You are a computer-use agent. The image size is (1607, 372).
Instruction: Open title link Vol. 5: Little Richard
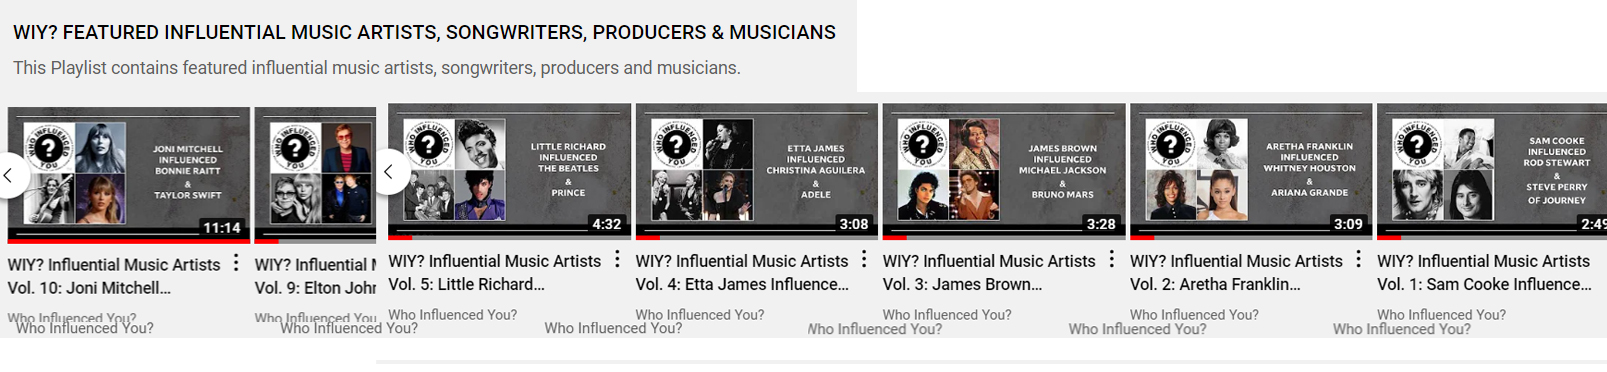495,272
